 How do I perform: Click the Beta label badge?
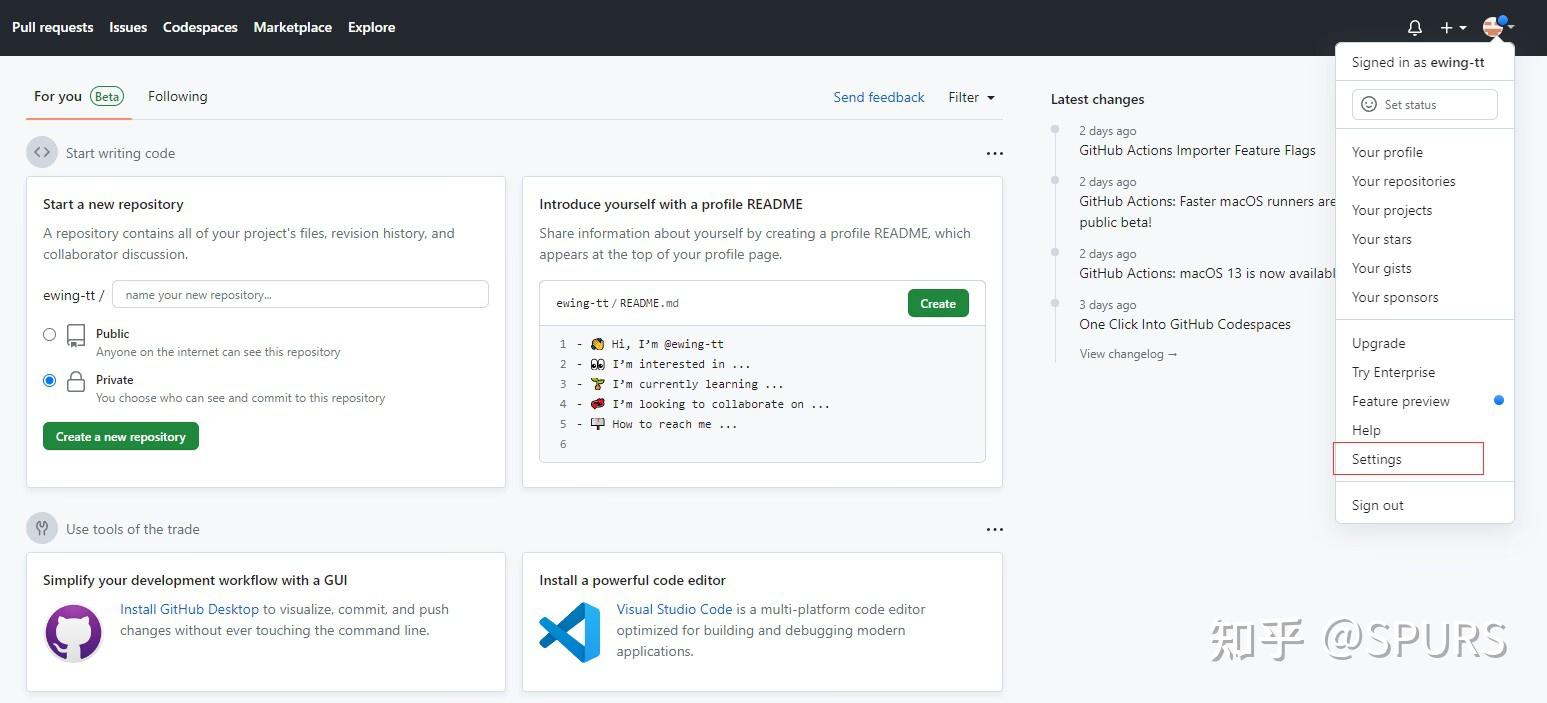click(107, 97)
